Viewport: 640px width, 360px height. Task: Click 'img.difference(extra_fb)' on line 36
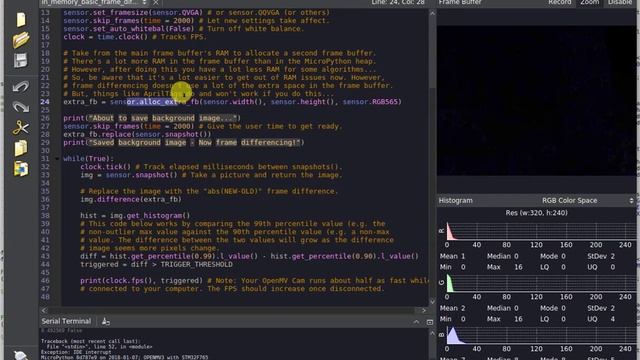pyautogui.click(x=131, y=199)
